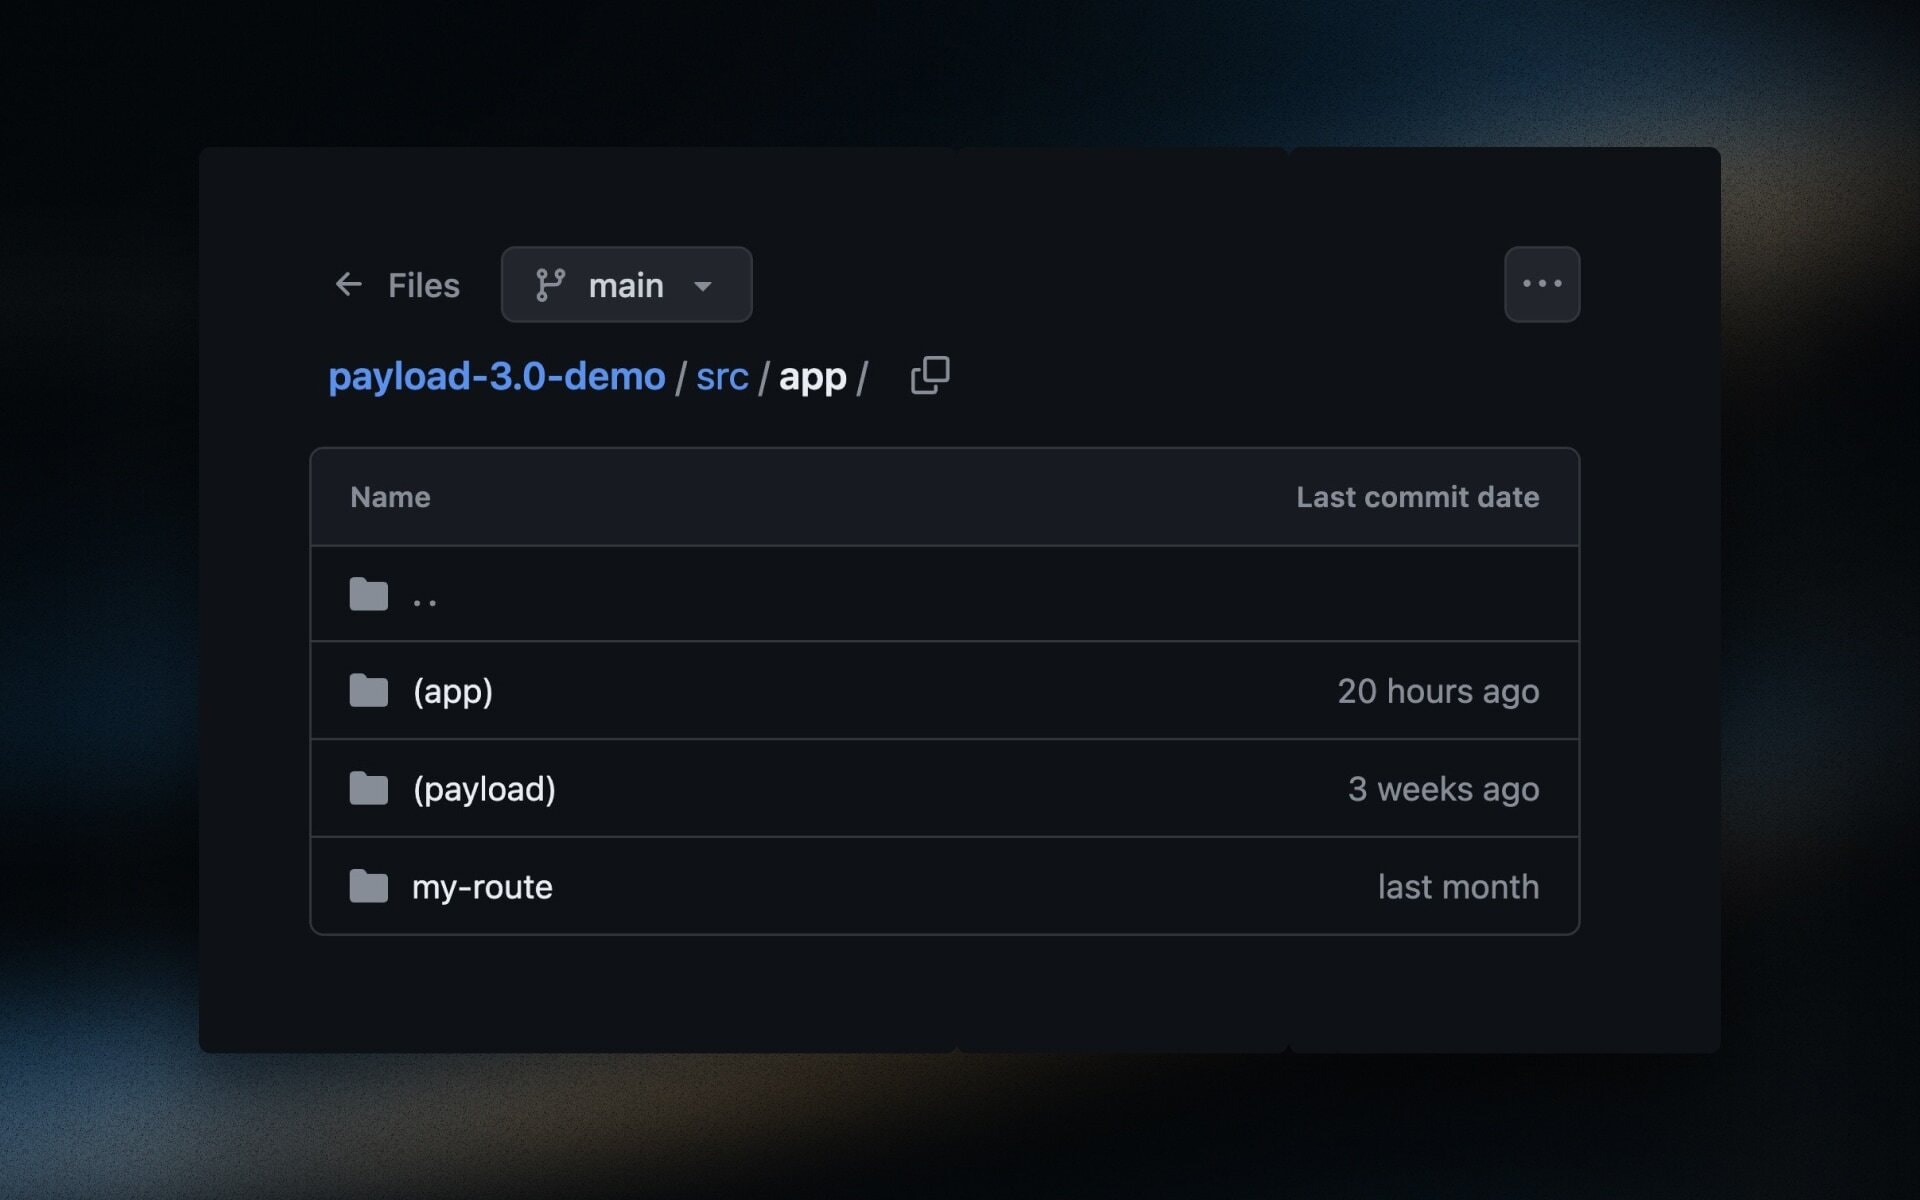Click the folder icon beside (app)
1920x1200 pixels.
click(369, 690)
